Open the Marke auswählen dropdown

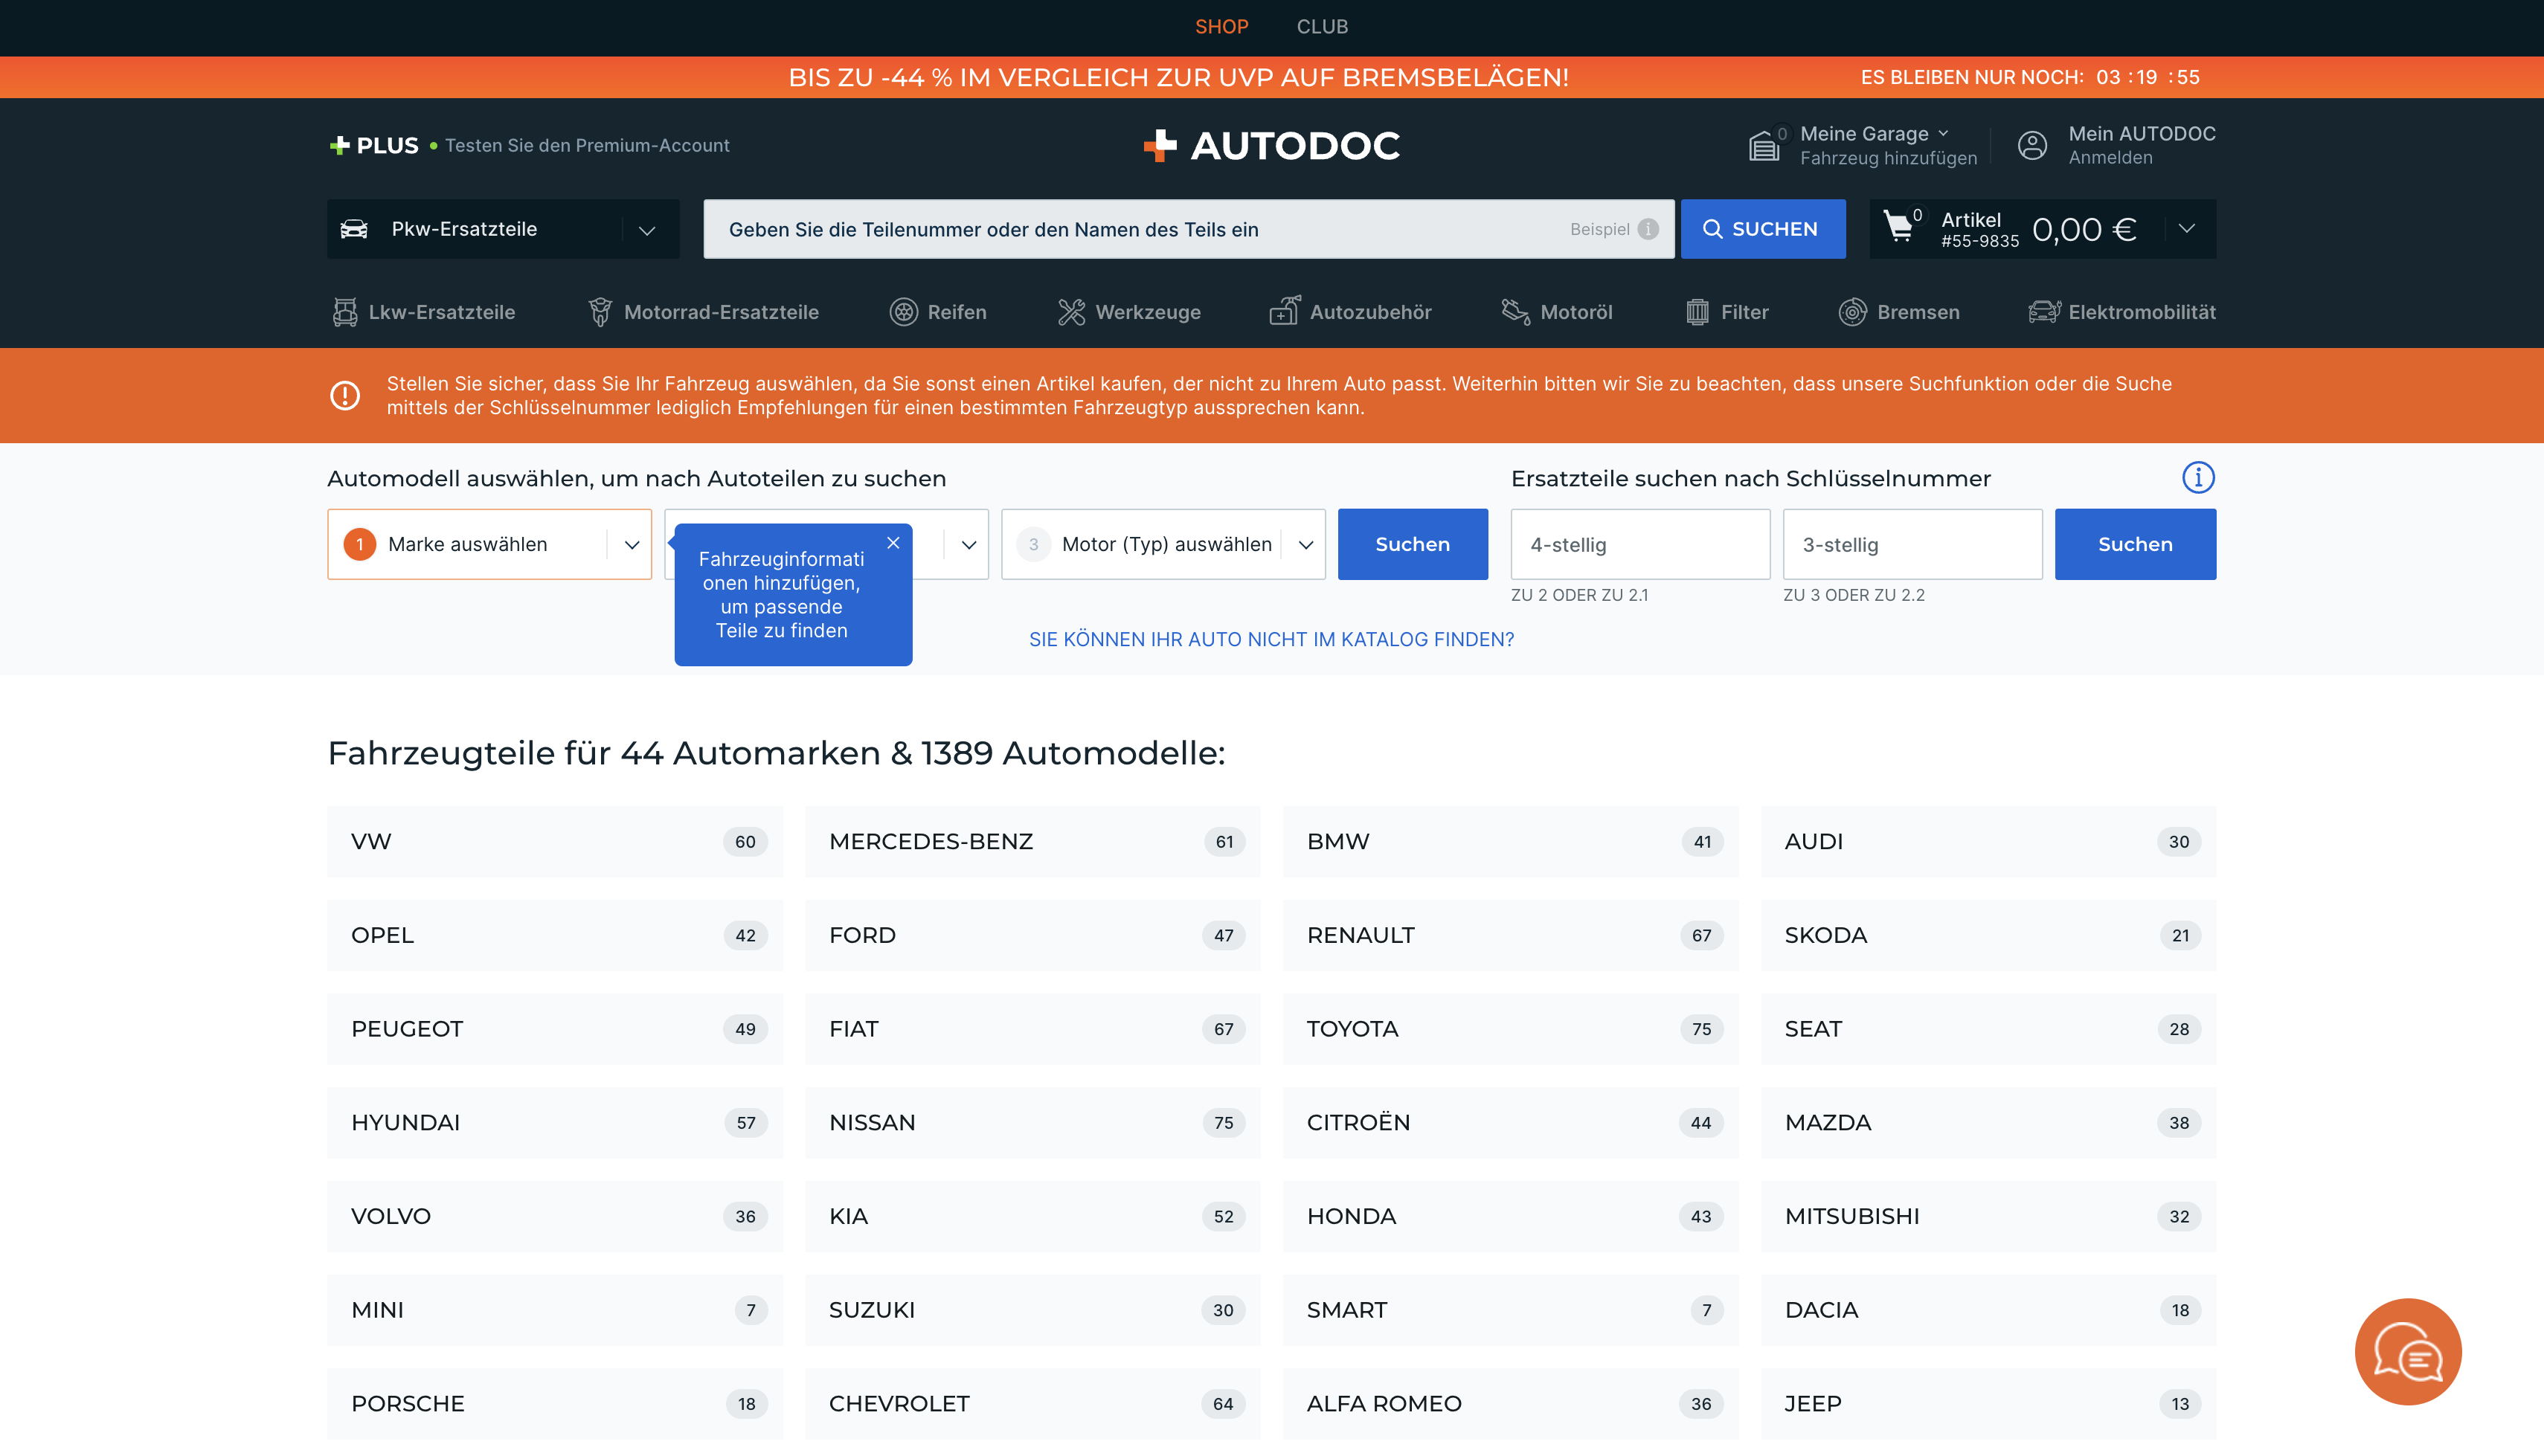click(x=489, y=544)
